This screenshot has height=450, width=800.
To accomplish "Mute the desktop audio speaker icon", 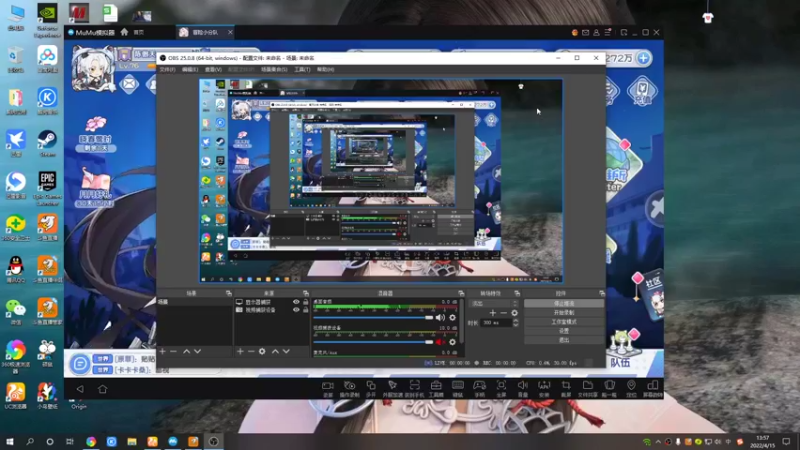I will pyautogui.click(x=440, y=317).
